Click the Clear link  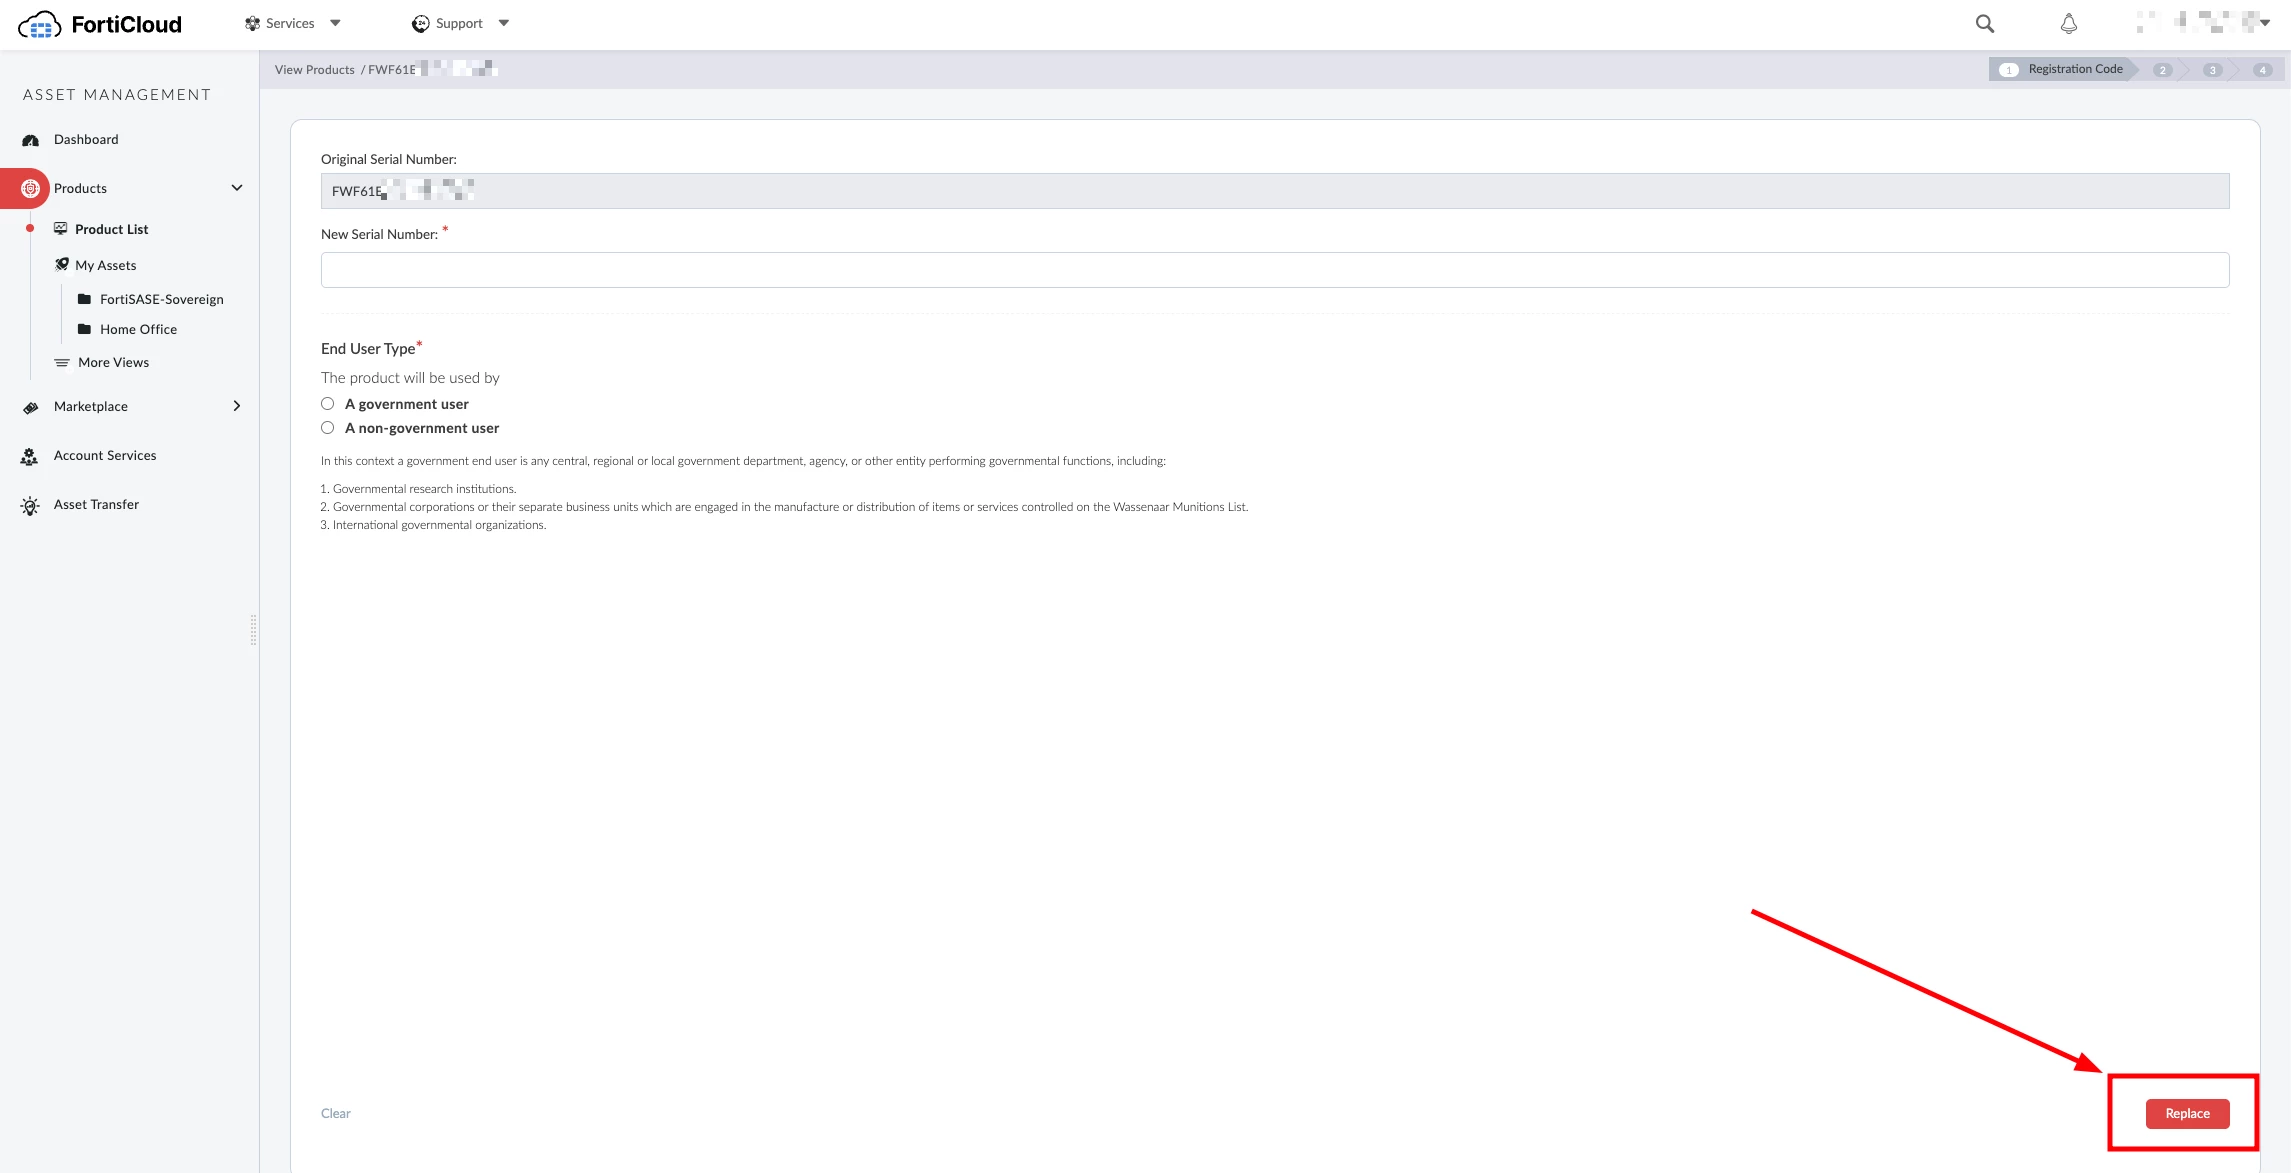click(x=335, y=1113)
